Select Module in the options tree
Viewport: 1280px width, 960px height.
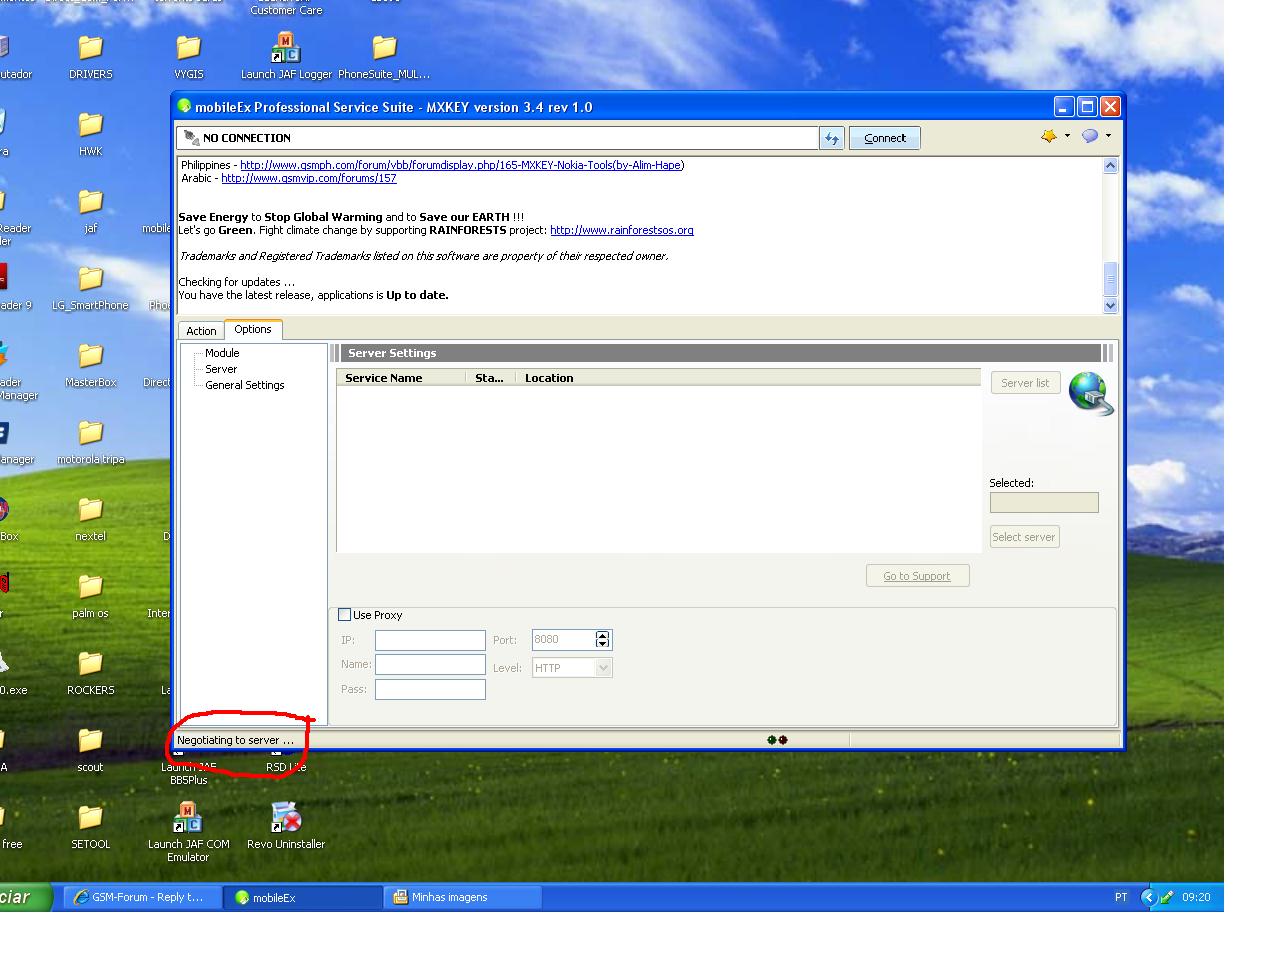pyautogui.click(x=222, y=353)
